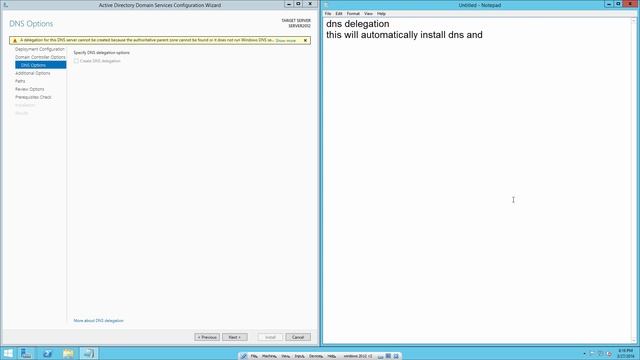This screenshot has height=360, width=640.
Task: Maximize the Notepad window
Action: tap(618, 4)
